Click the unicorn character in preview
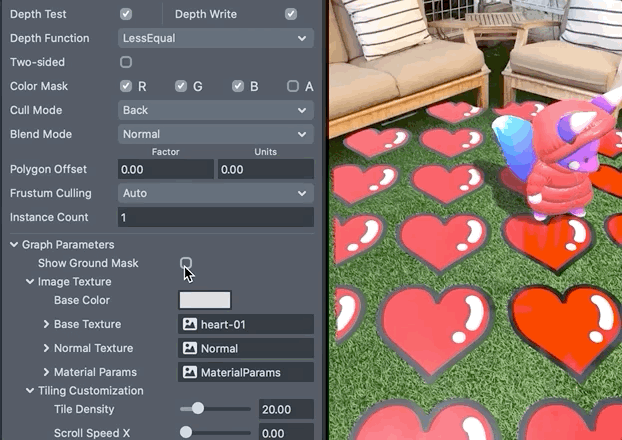 555,159
